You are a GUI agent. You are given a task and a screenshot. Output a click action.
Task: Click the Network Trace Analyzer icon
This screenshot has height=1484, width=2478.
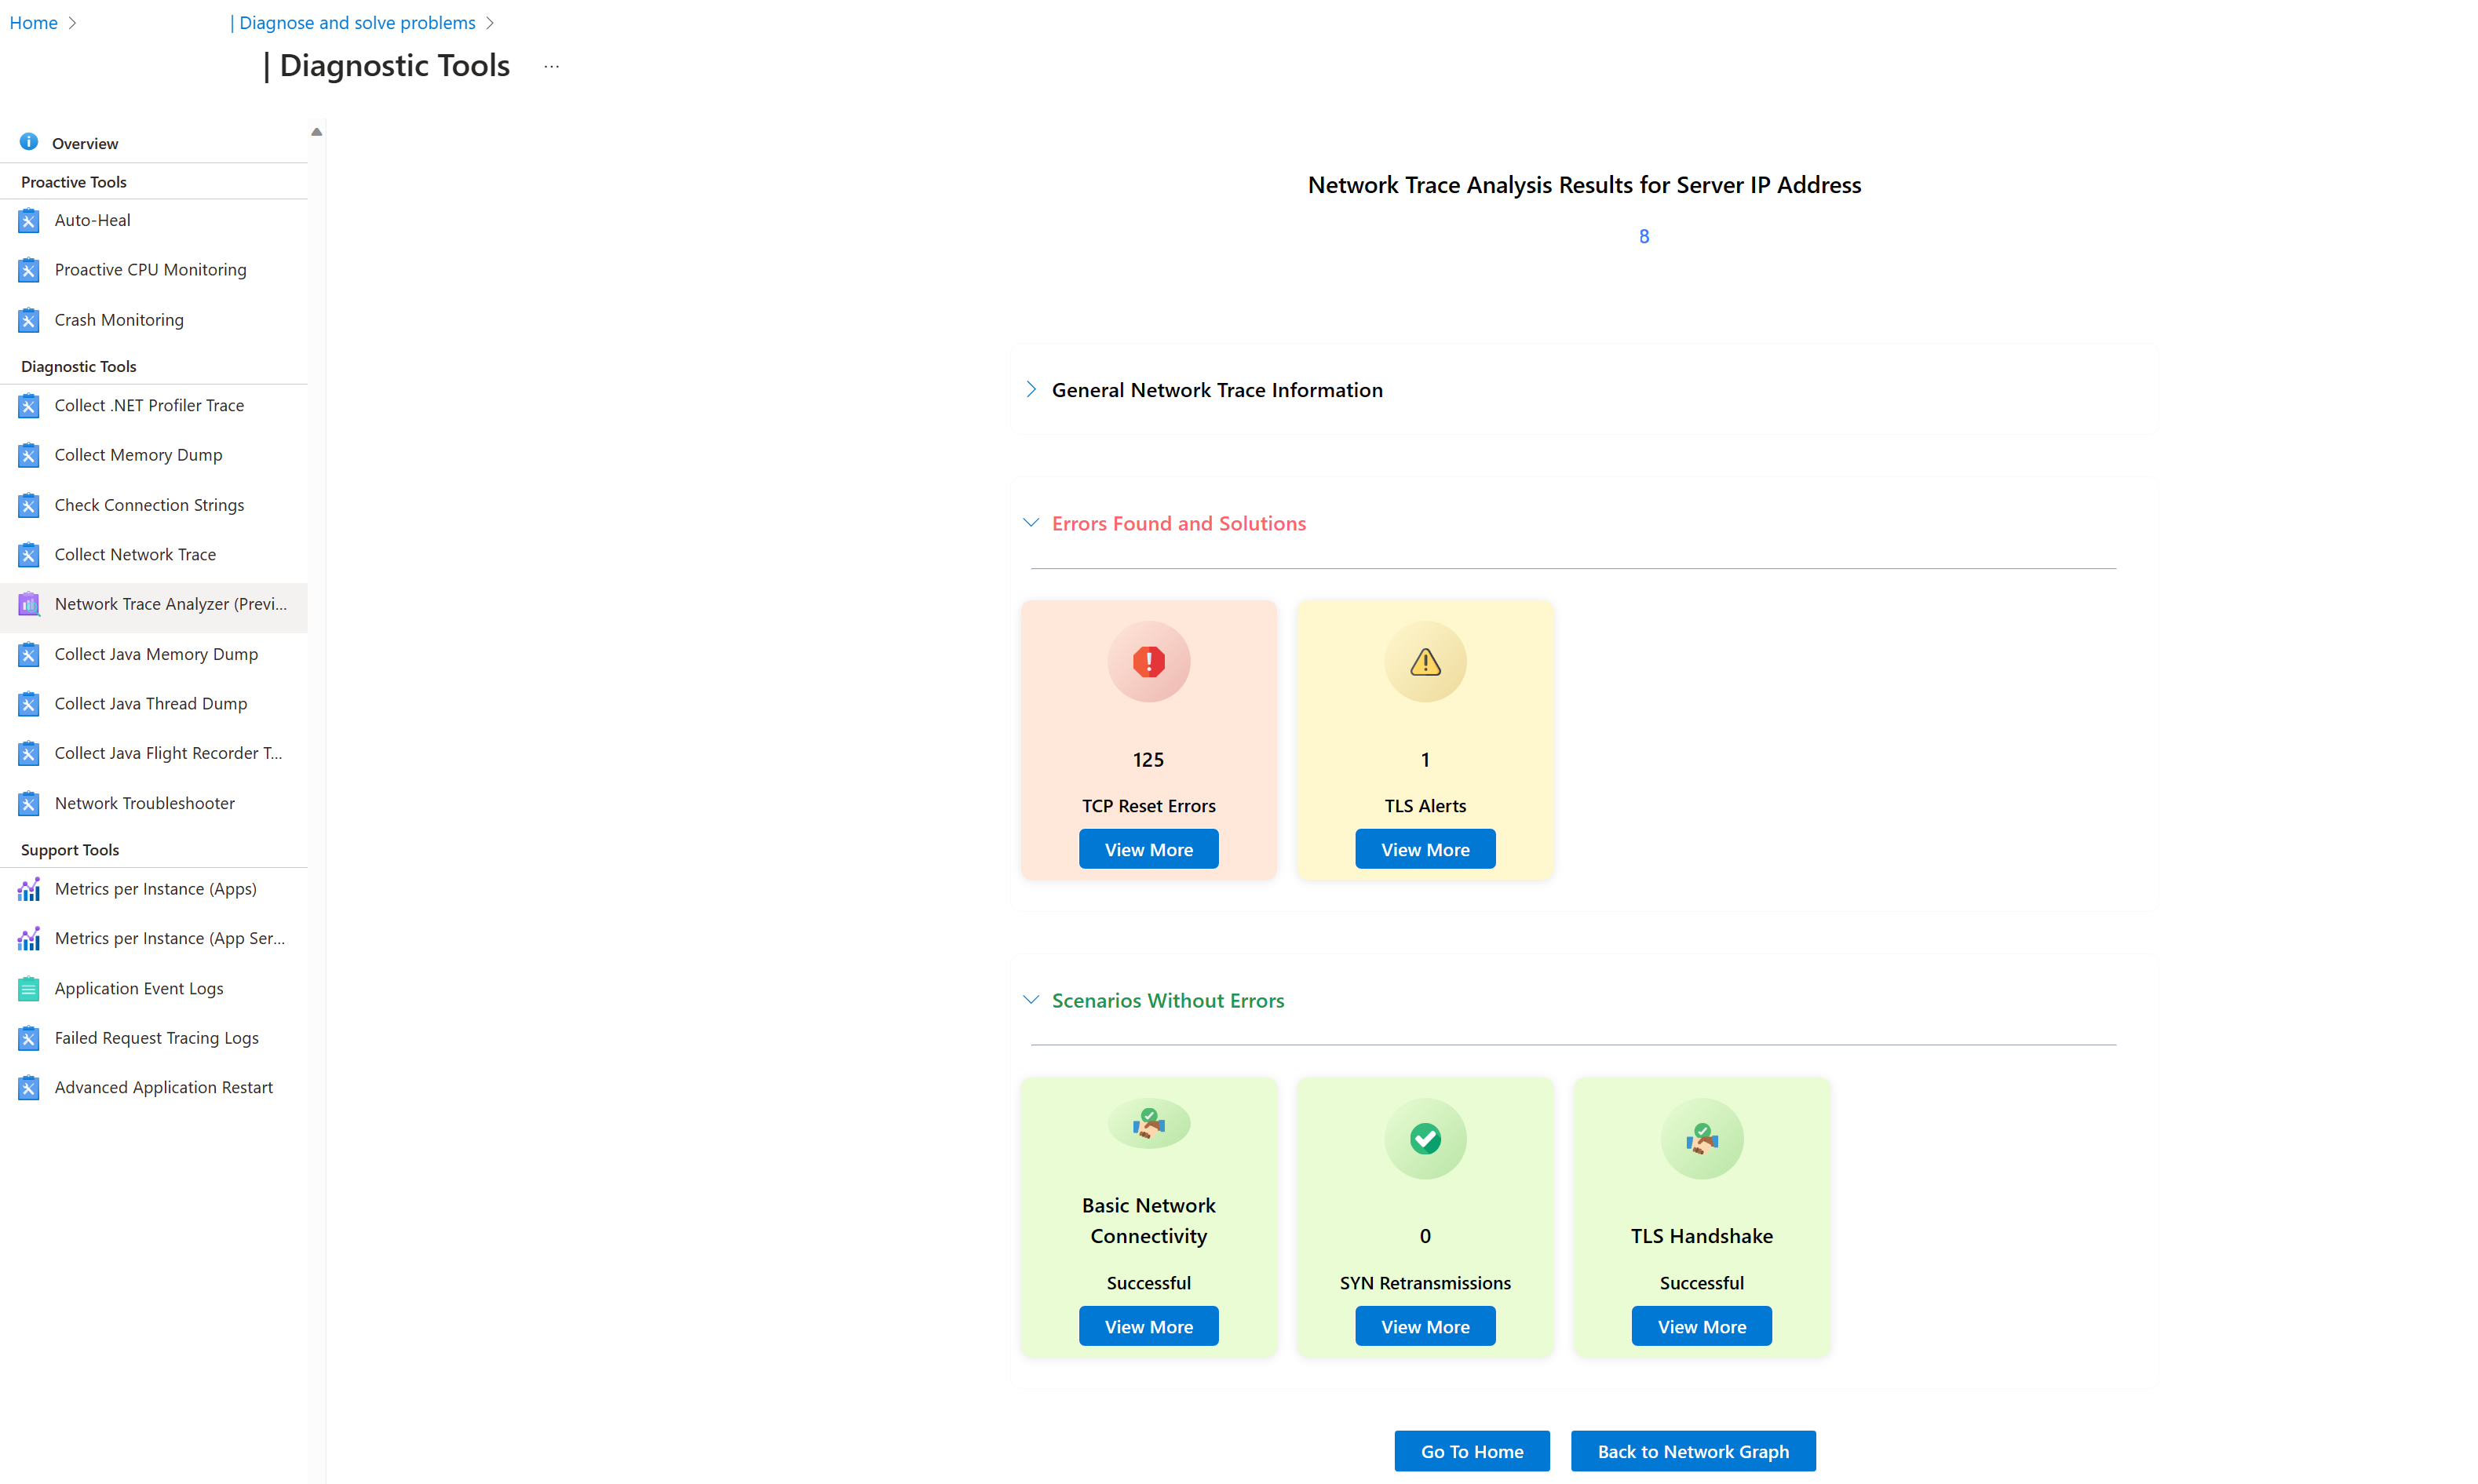(x=28, y=604)
